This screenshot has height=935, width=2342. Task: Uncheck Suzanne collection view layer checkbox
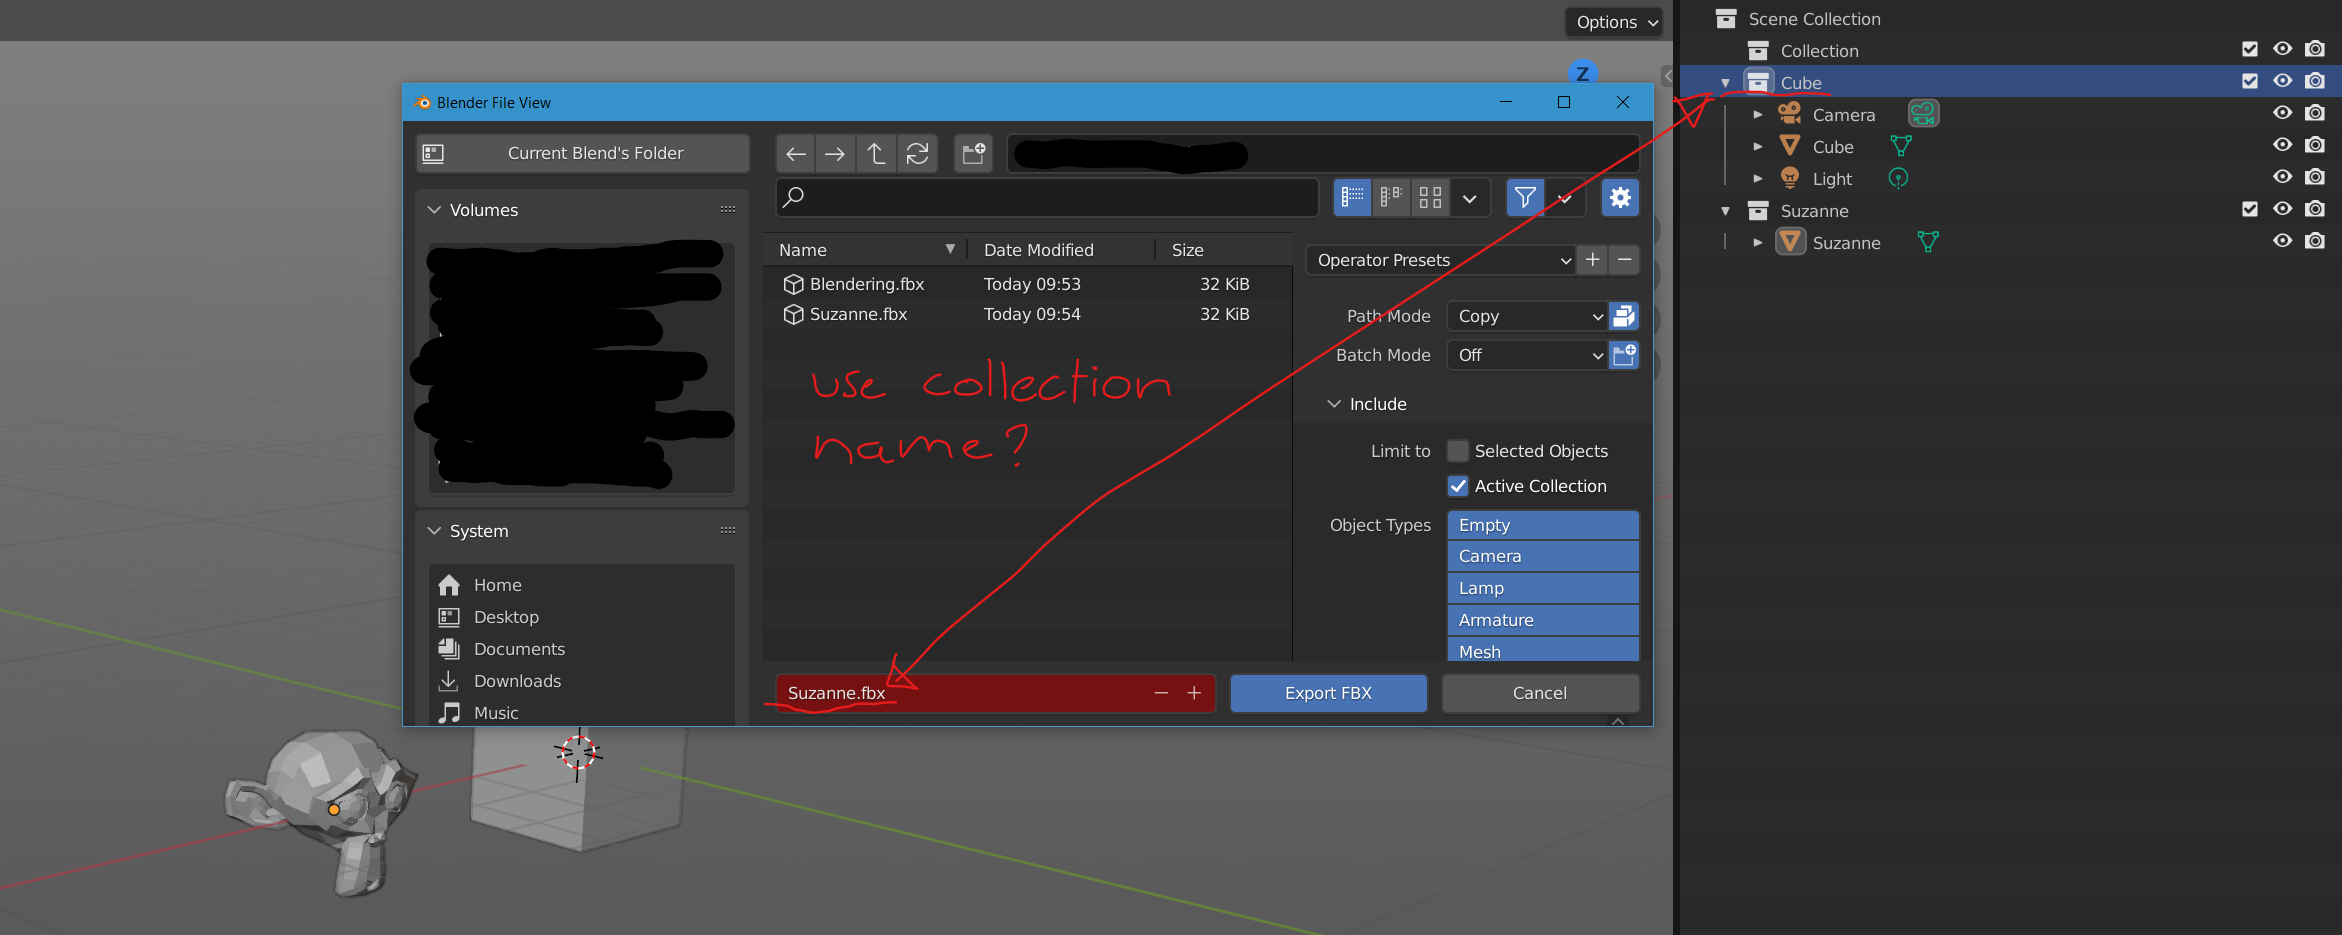click(2250, 209)
